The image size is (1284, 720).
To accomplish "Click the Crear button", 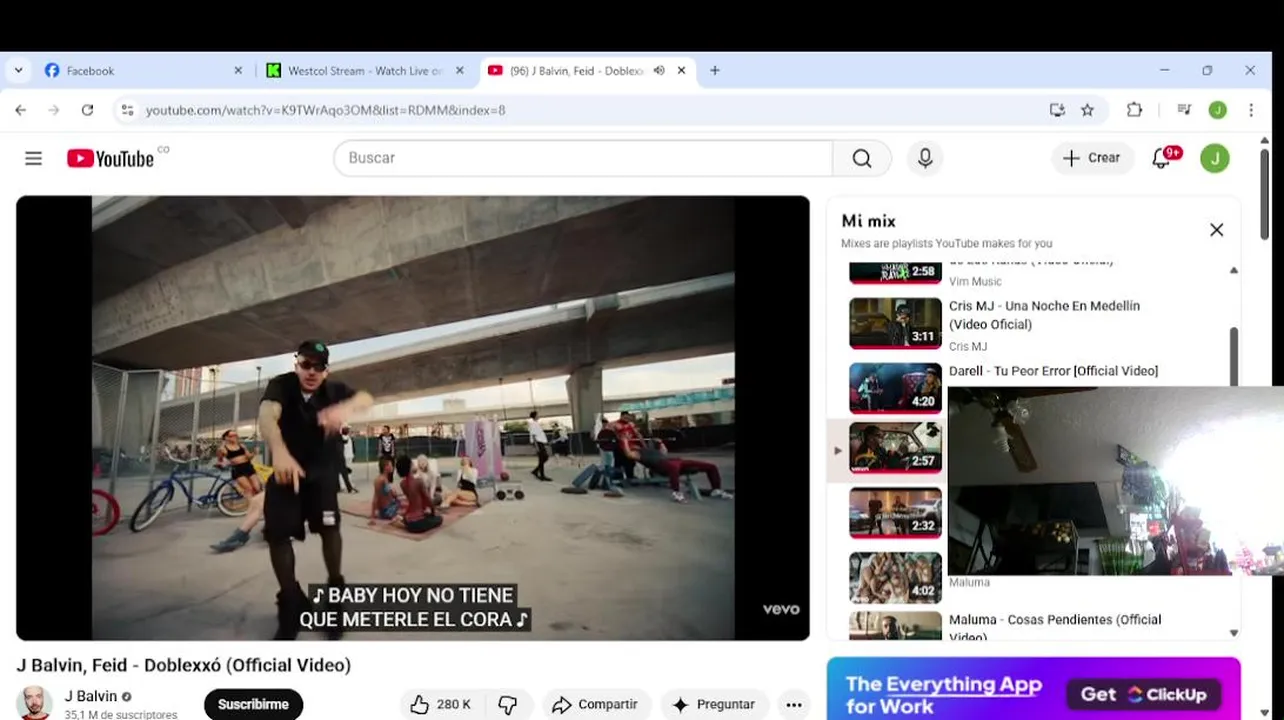I will (x=1092, y=158).
